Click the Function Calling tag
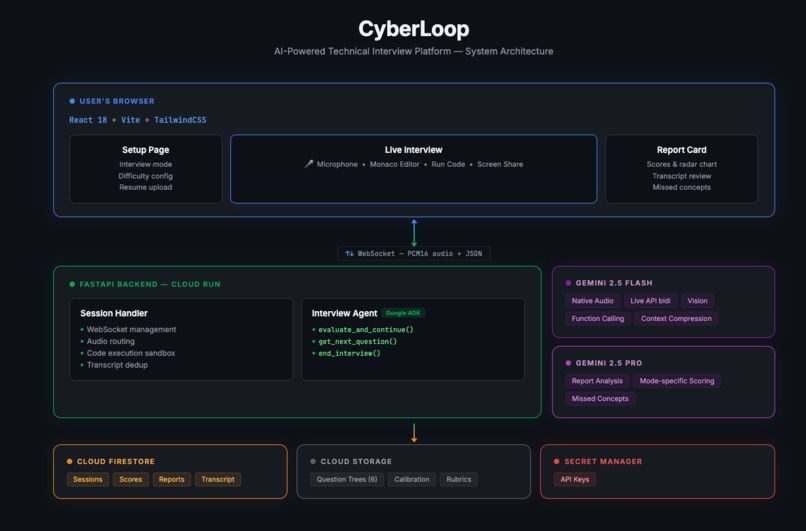806x531 pixels. tap(598, 319)
